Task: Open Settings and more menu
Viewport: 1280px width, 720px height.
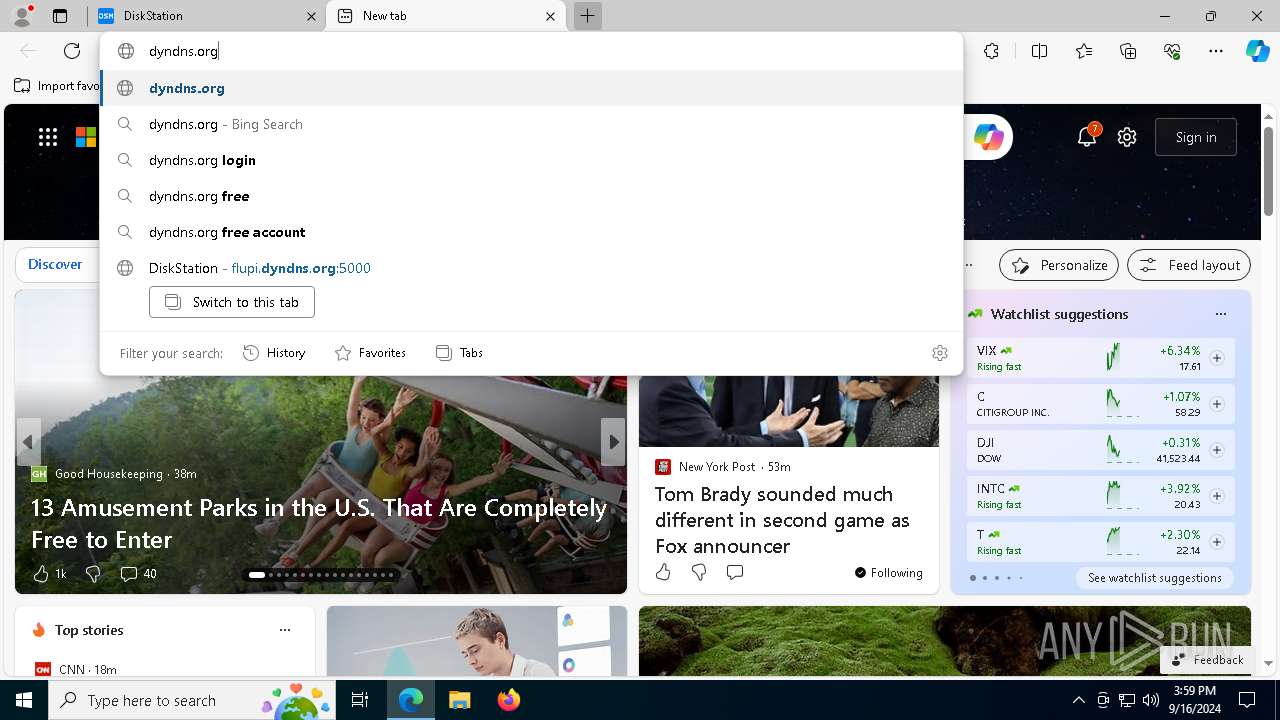Action: [1216, 51]
